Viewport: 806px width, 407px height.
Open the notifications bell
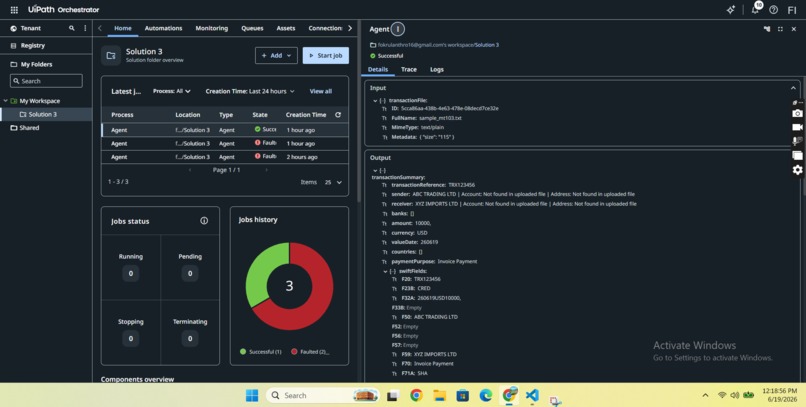[755, 9]
